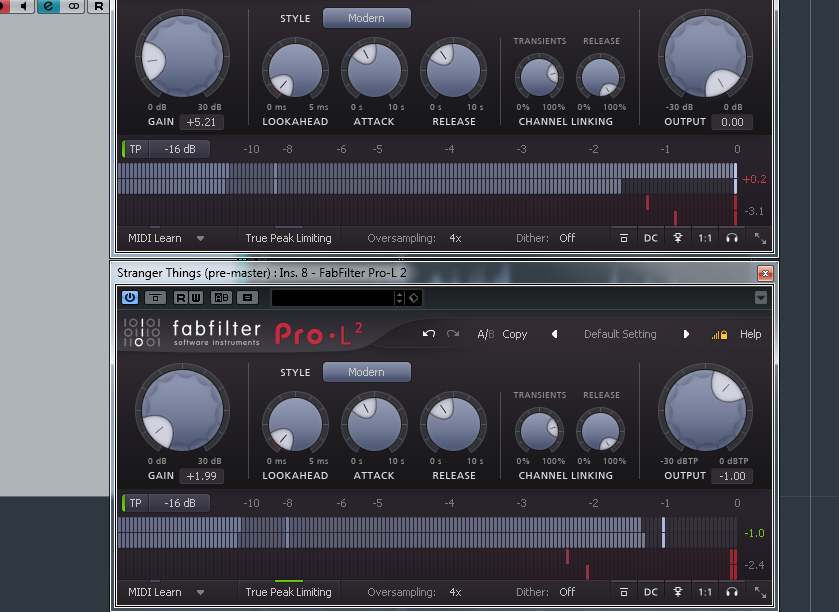839x612 pixels.
Task: Click the Write automation W button in plugin header
Action: pyautogui.click(x=196, y=298)
